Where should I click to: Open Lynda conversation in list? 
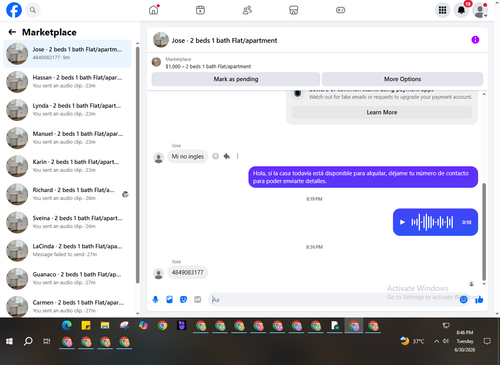pyautogui.click(x=68, y=110)
